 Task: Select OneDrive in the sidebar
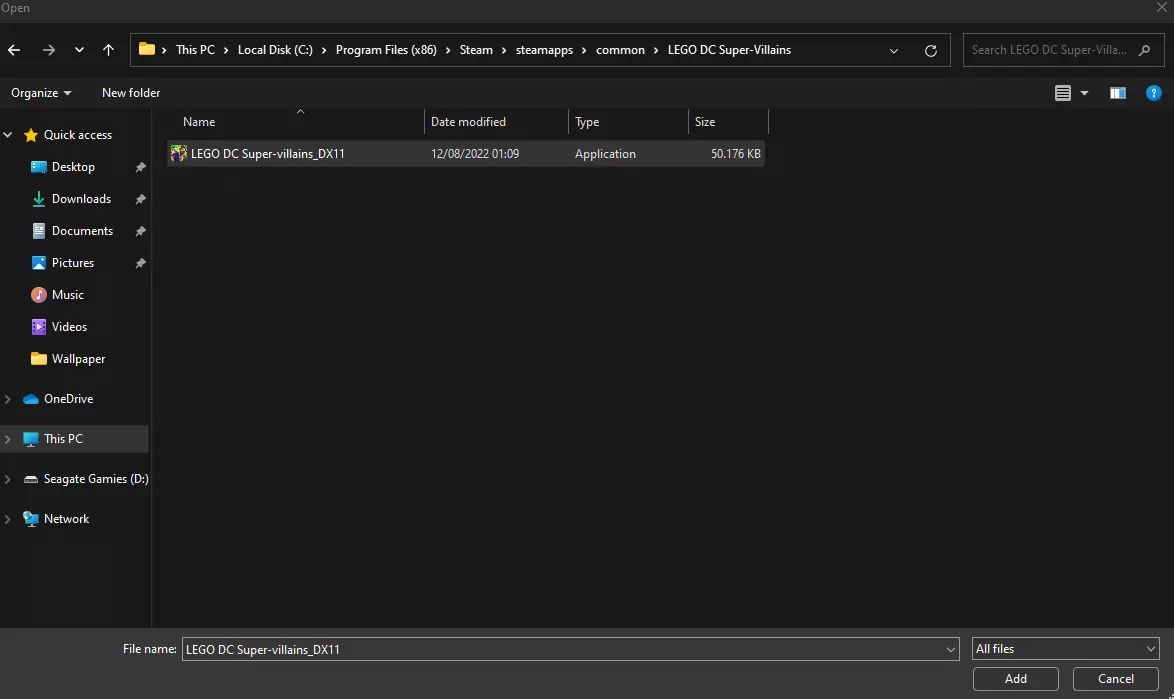click(68, 399)
